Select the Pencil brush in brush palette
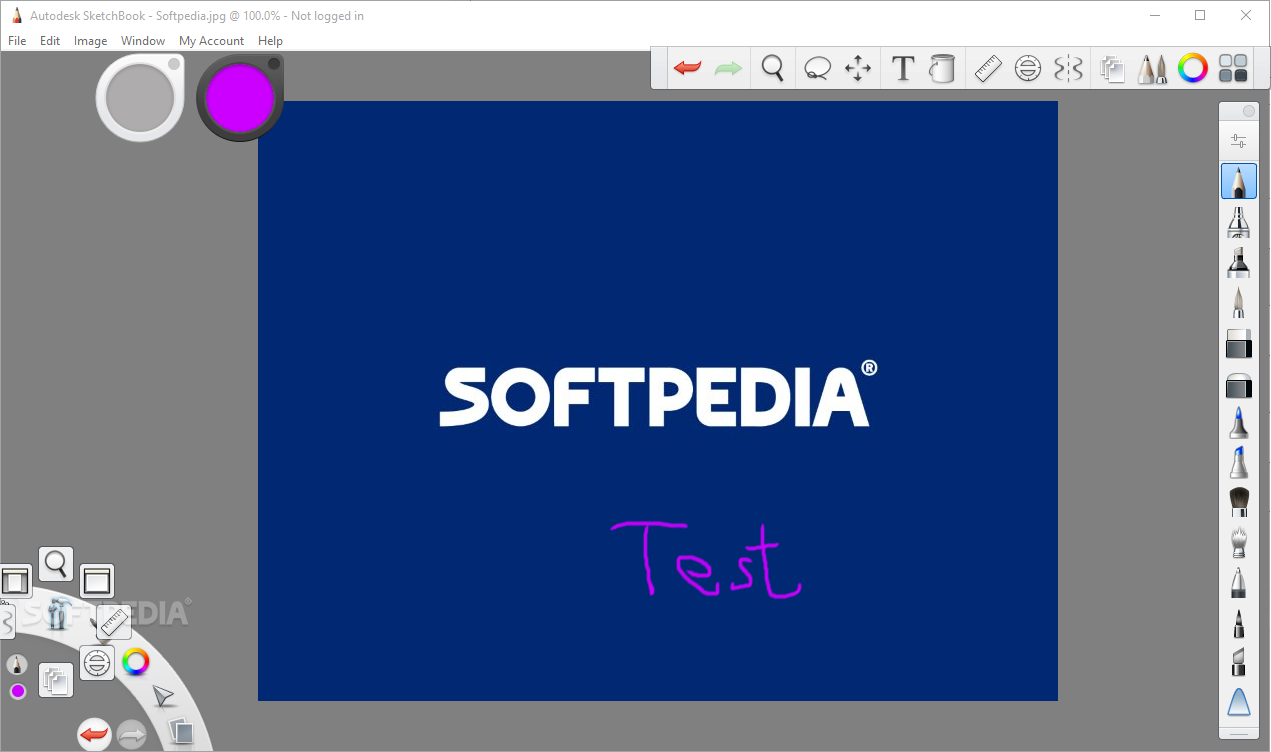The width and height of the screenshot is (1271, 752). pyautogui.click(x=1239, y=181)
